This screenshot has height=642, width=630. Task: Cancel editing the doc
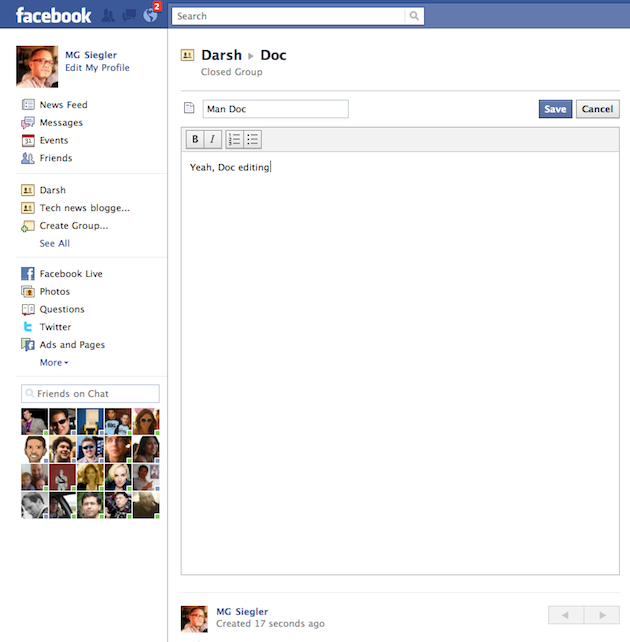(598, 109)
